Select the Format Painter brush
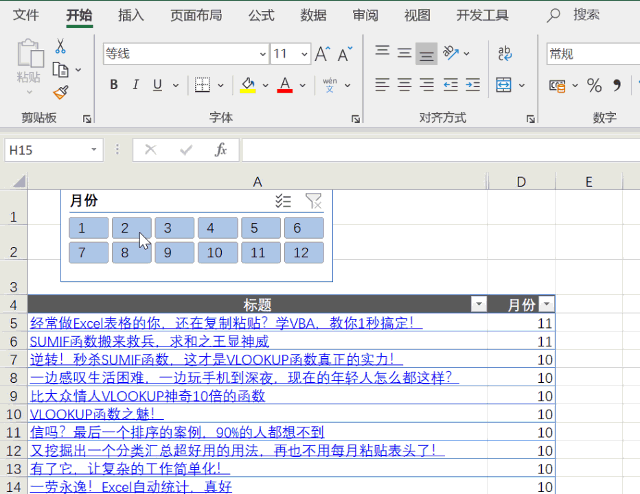The width and height of the screenshot is (640, 494). 61,92
